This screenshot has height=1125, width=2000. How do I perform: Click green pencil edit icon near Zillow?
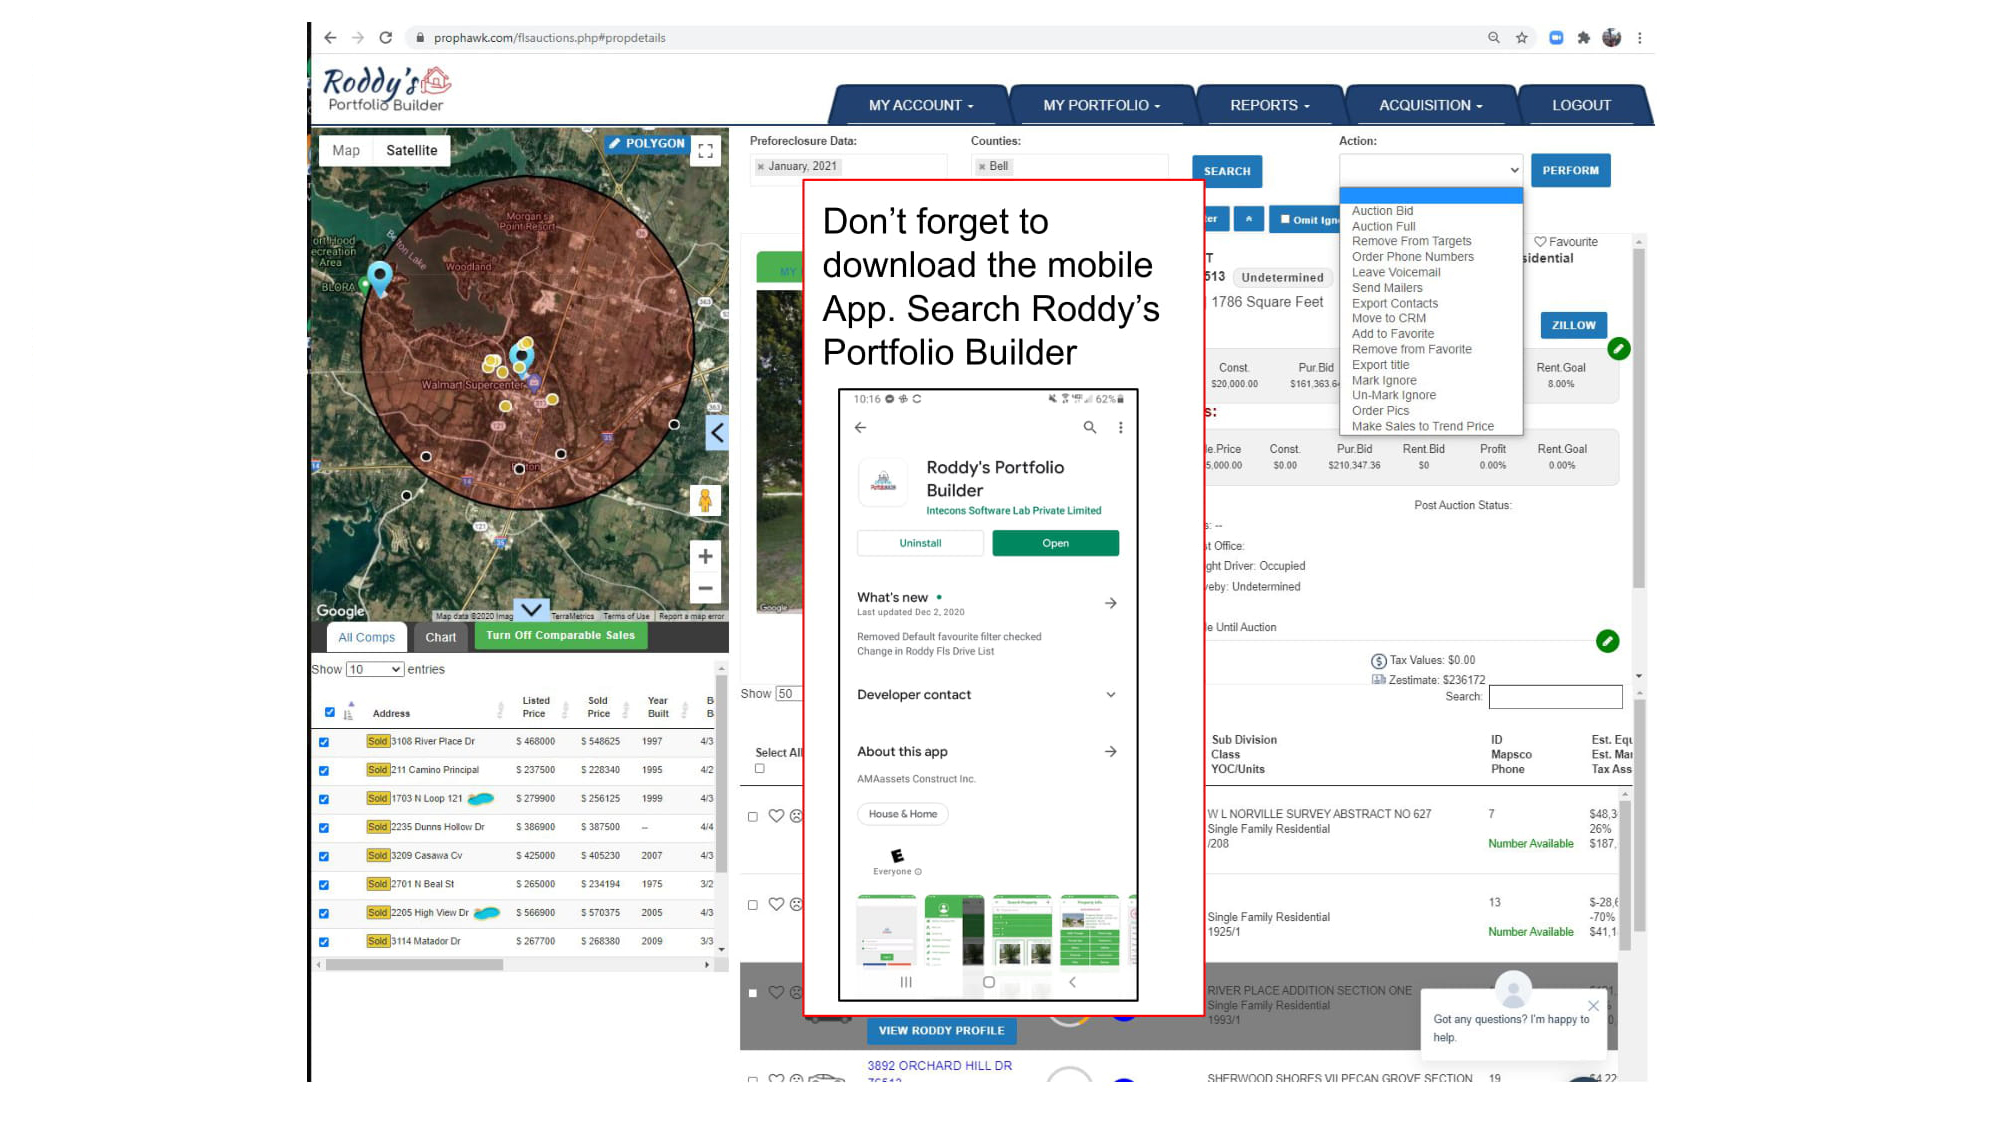(x=1618, y=349)
